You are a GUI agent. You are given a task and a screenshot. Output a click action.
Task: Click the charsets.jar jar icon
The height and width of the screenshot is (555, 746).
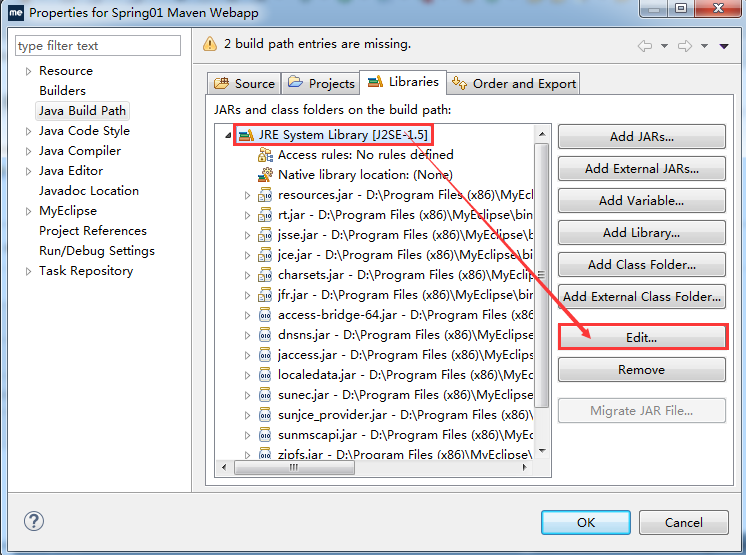[x=265, y=275]
